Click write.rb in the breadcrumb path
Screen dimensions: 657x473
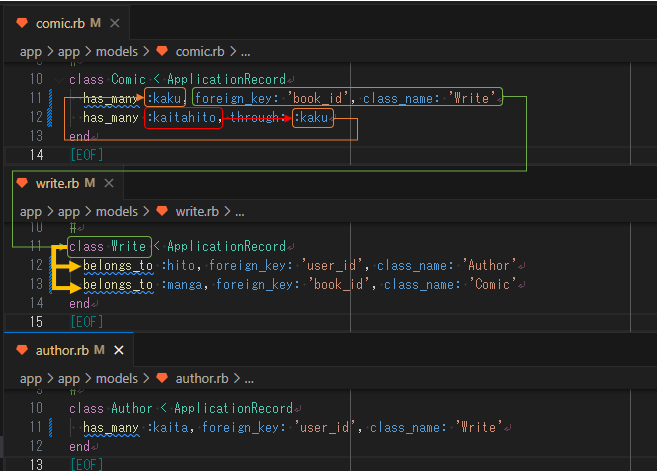click(197, 212)
